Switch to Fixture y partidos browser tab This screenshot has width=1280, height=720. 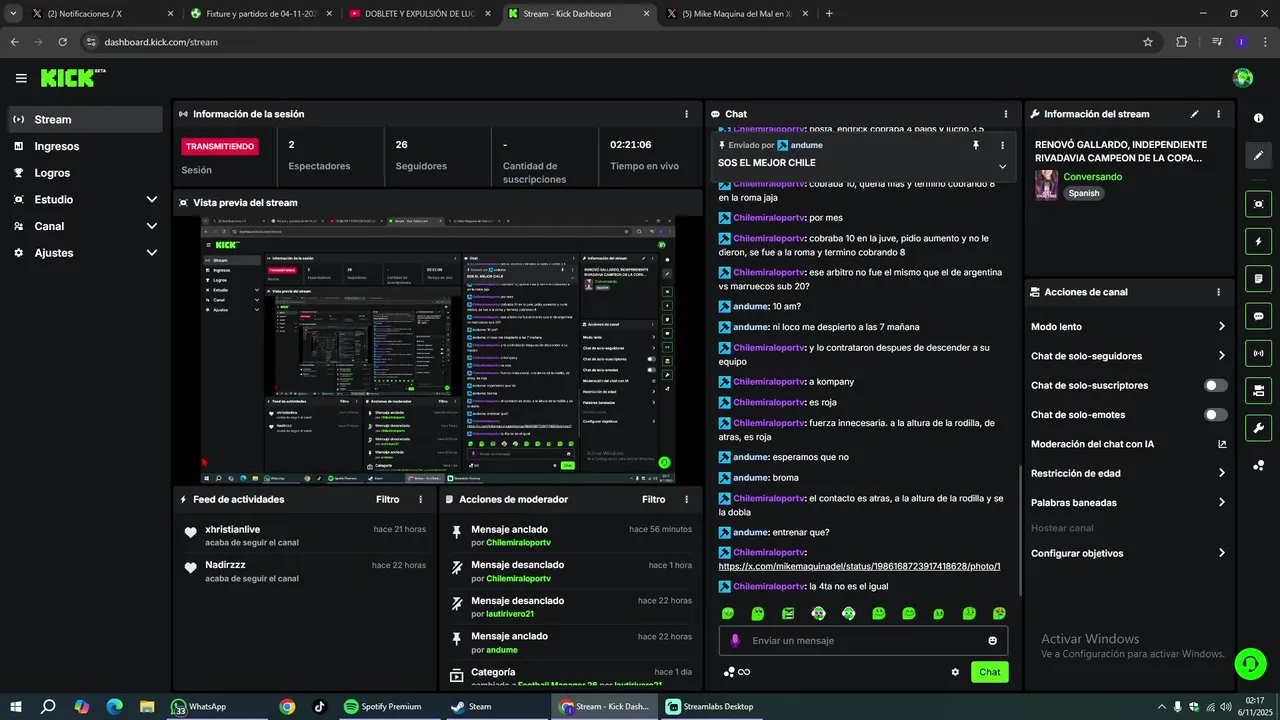tap(262, 14)
